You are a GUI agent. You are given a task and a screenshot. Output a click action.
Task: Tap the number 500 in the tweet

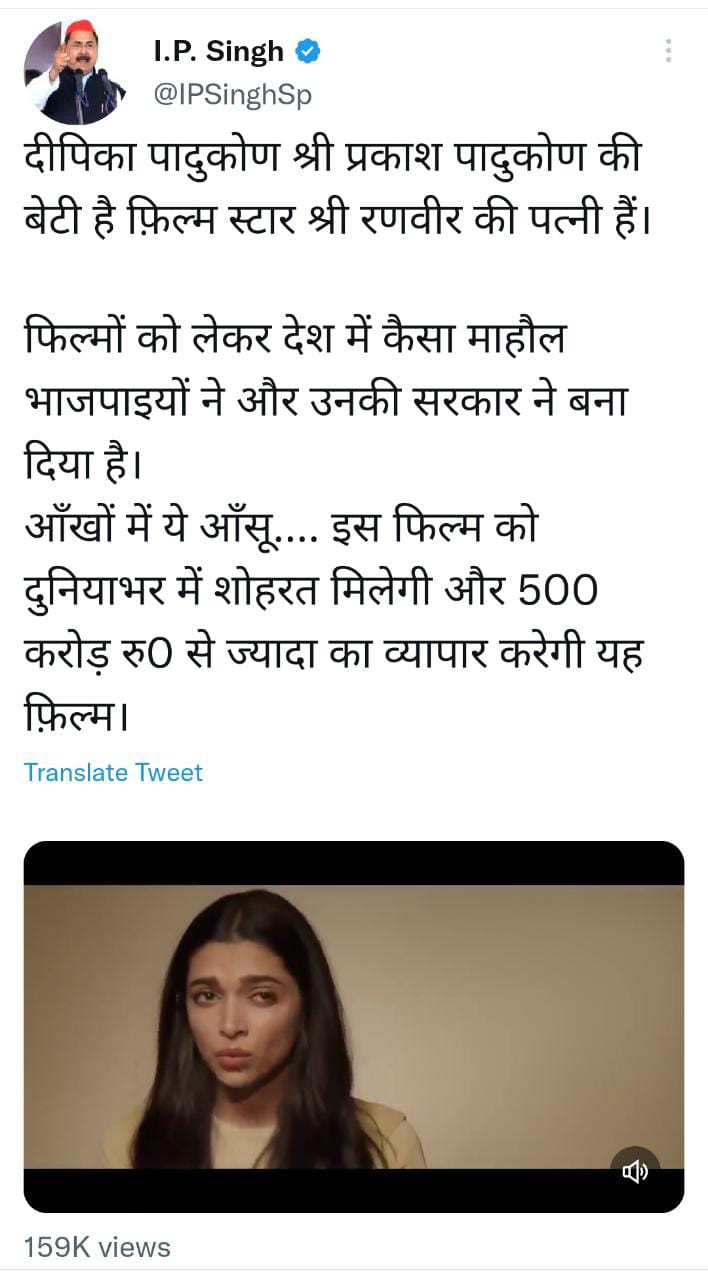[x=555, y=590]
